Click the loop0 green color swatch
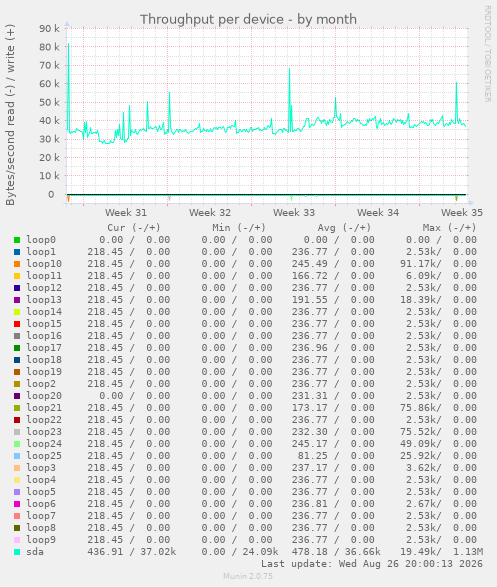497x587 pixels. point(17,240)
